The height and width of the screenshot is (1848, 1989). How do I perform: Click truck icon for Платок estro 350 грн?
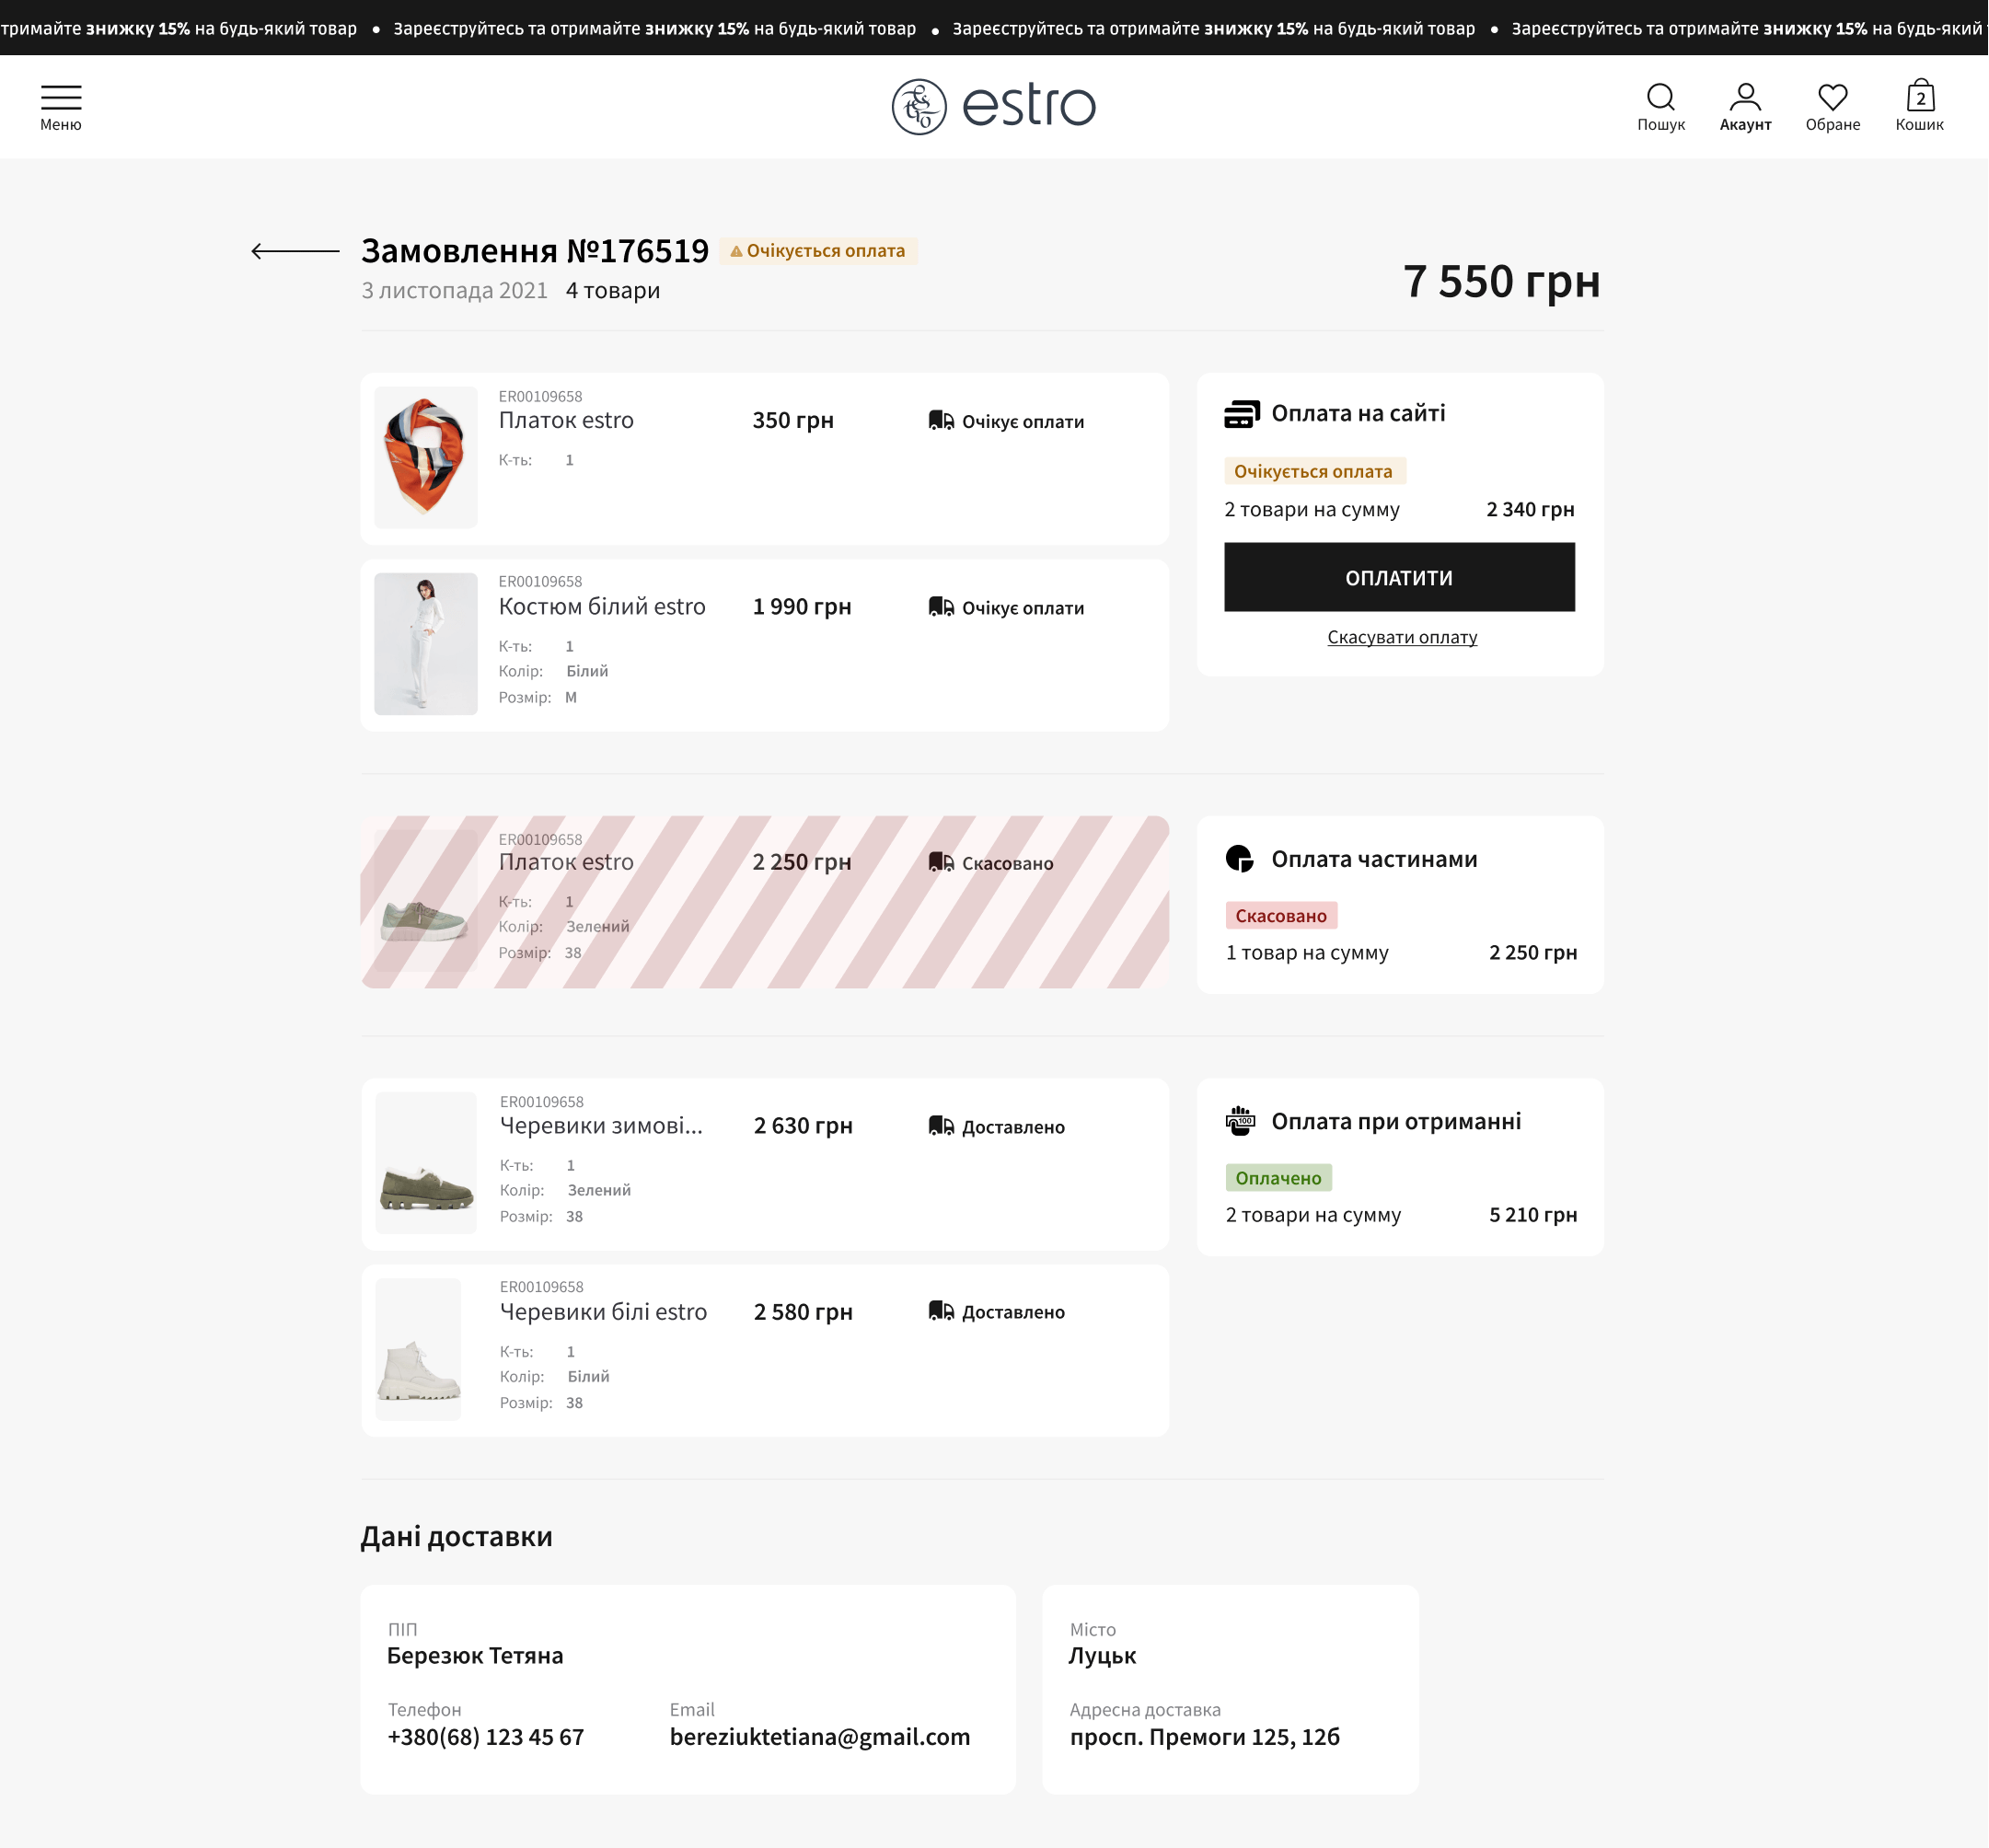coord(940,421)
